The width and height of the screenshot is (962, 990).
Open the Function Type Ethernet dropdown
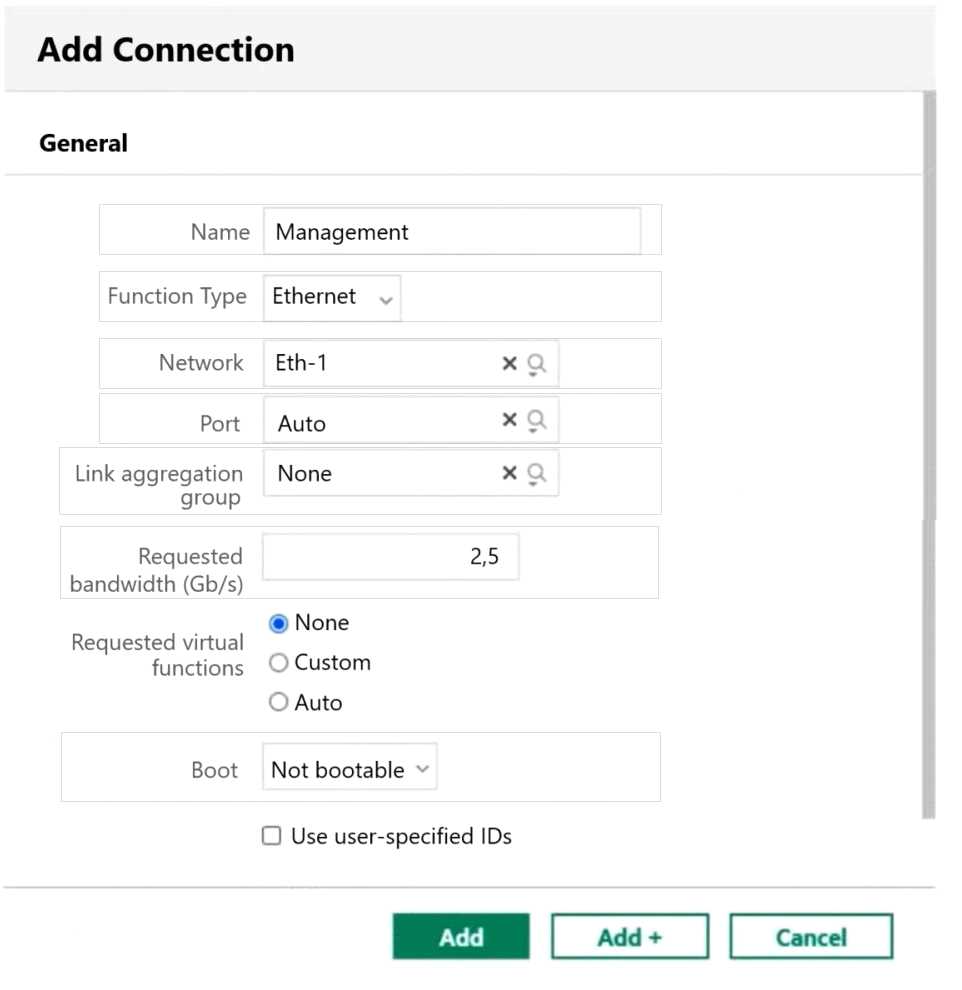coord(332,297)
